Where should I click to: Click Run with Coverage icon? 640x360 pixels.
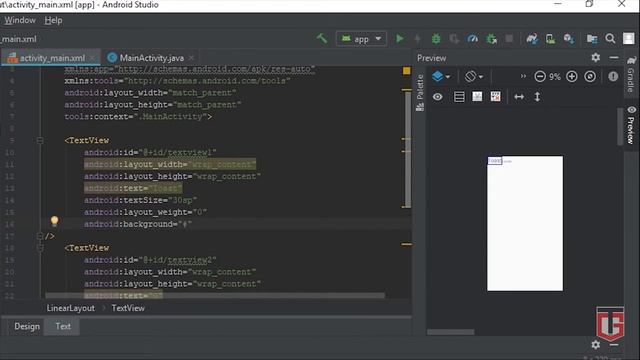453,39
